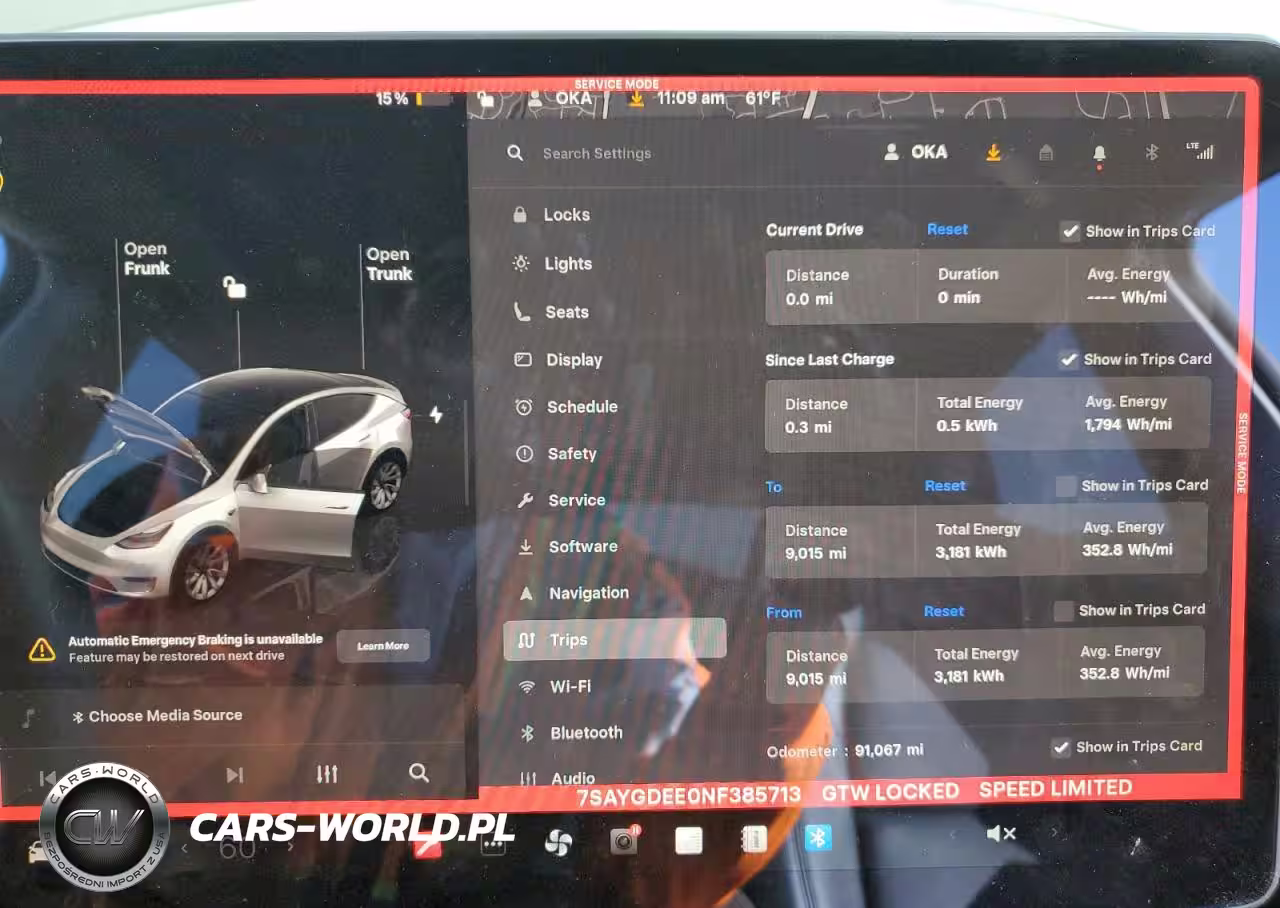Screen dimensions: 1280x908
Task: Open the OKA driver profile menu
Action: pos(916,152)
